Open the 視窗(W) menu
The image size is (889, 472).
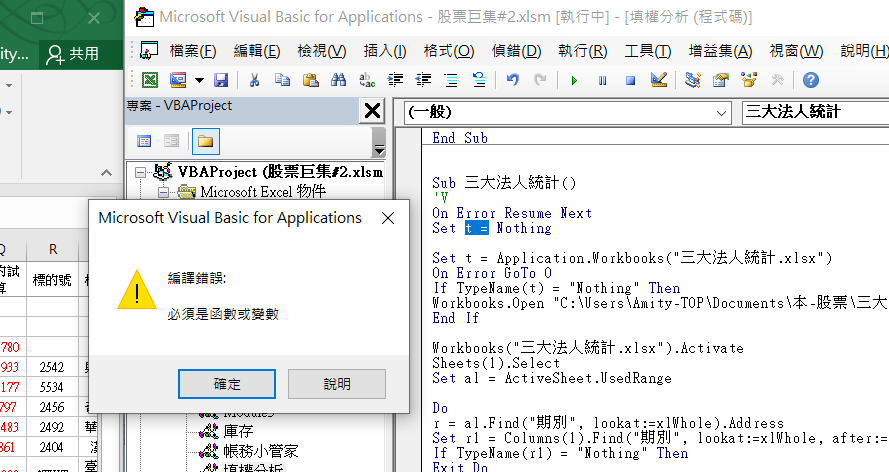coord(796,52)
